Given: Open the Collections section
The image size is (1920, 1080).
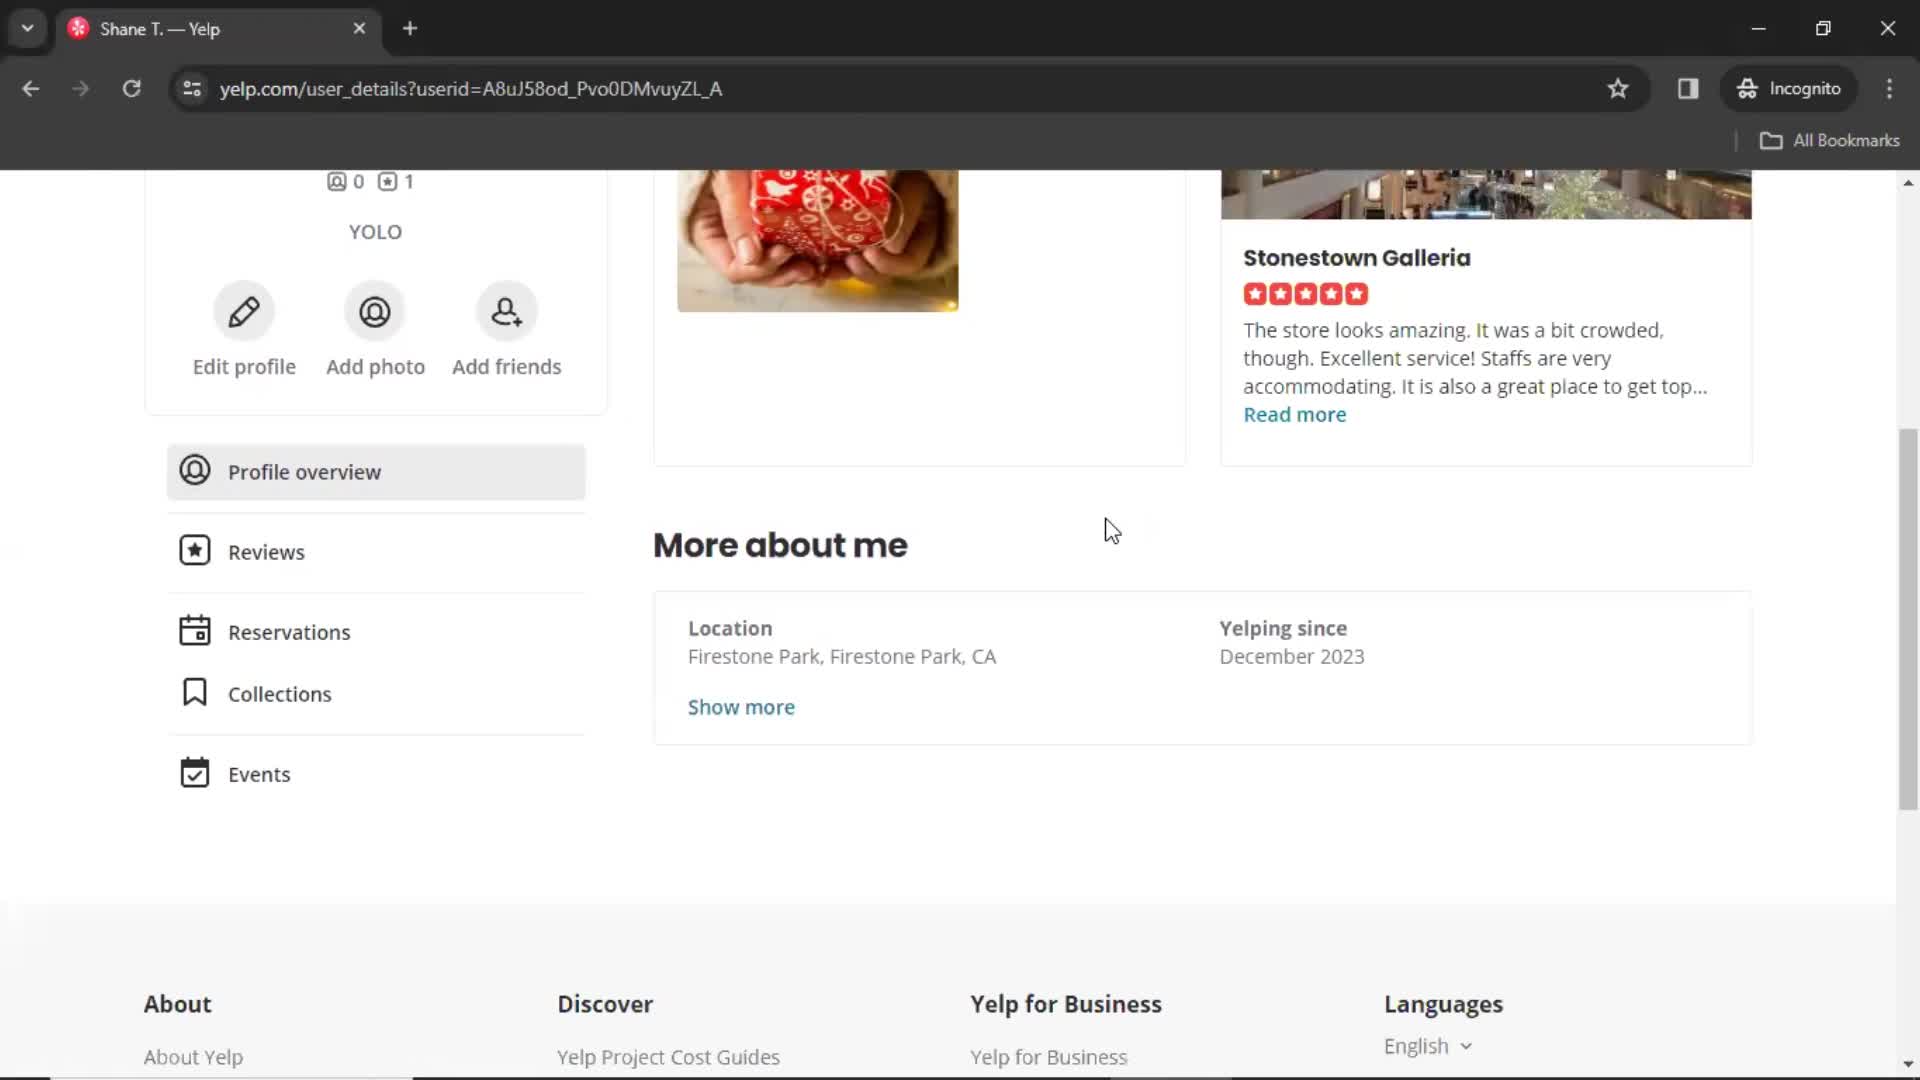Looking at the screenshot, I should [x=281, y=694].
